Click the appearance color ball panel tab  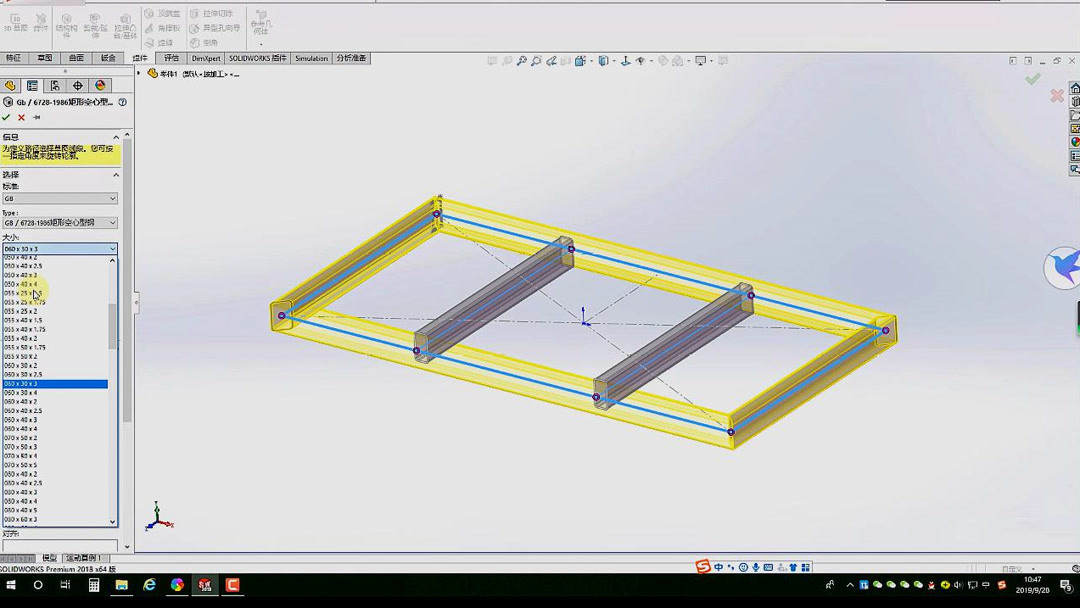coord(100,86)
